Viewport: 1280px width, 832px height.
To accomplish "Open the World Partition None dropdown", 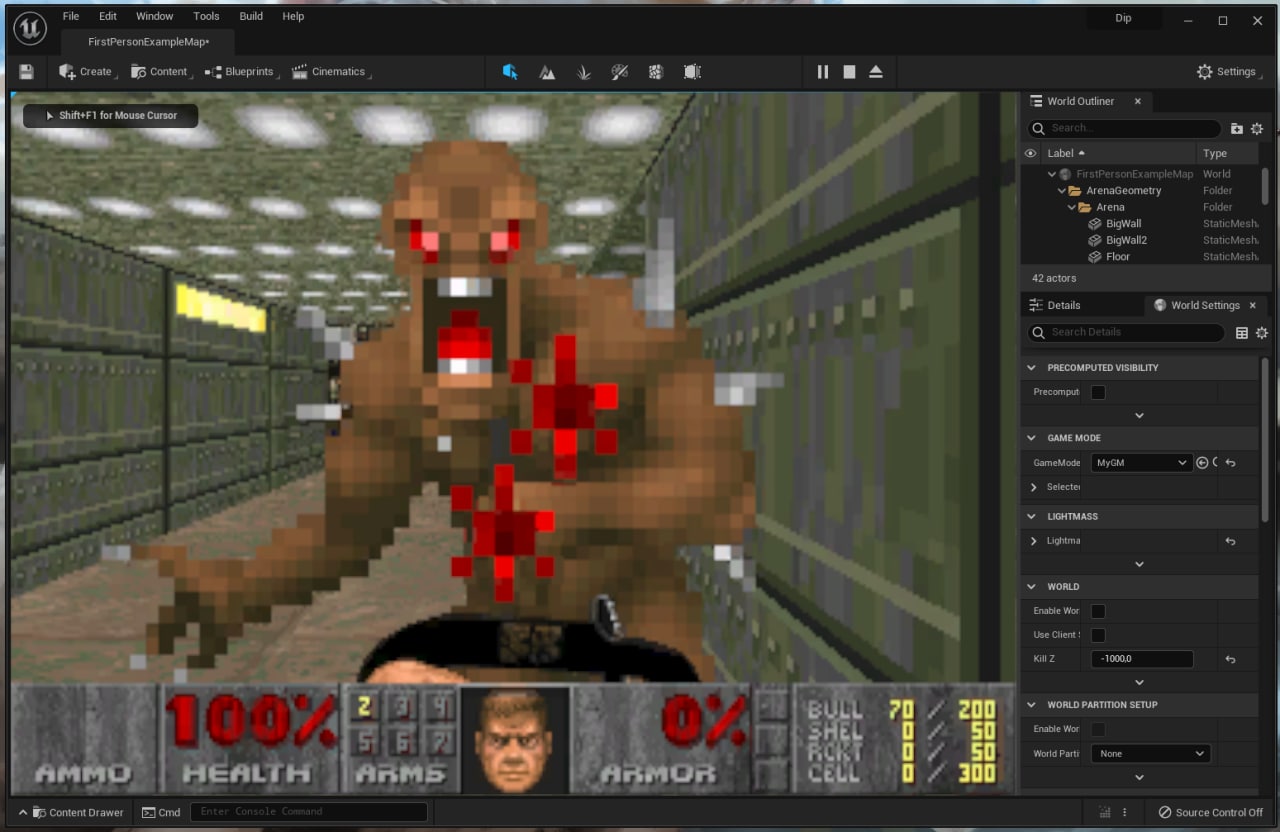I will pos(1151,754).
